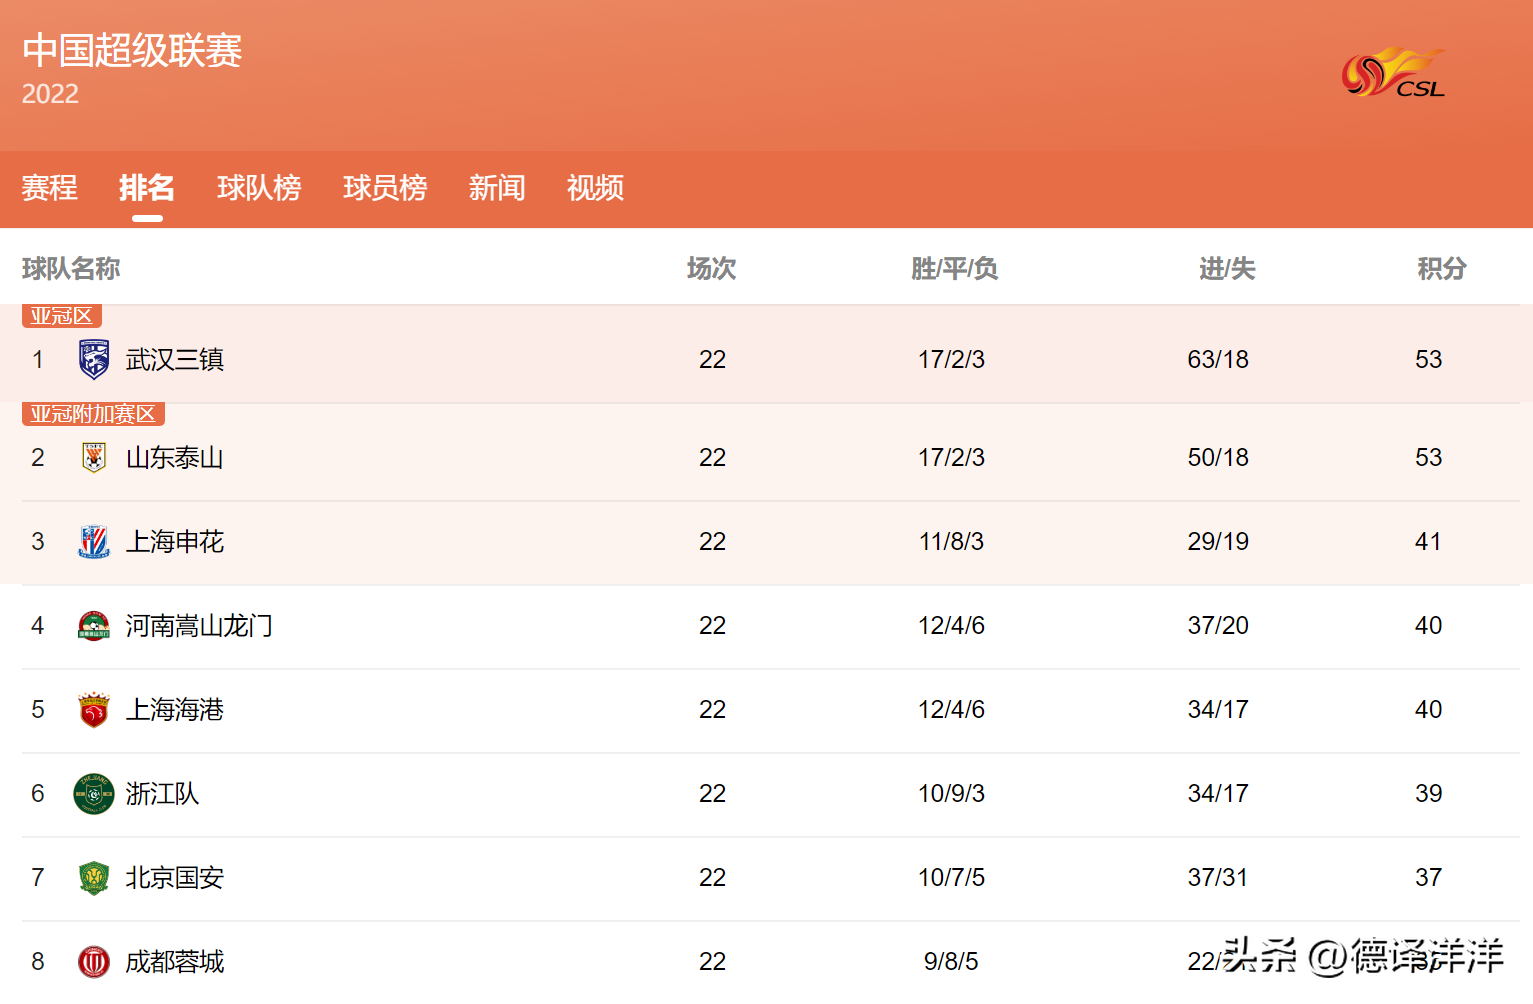Click the 场次 column header
Screen dimensions: 1533x1004
[x=712, y=268]
